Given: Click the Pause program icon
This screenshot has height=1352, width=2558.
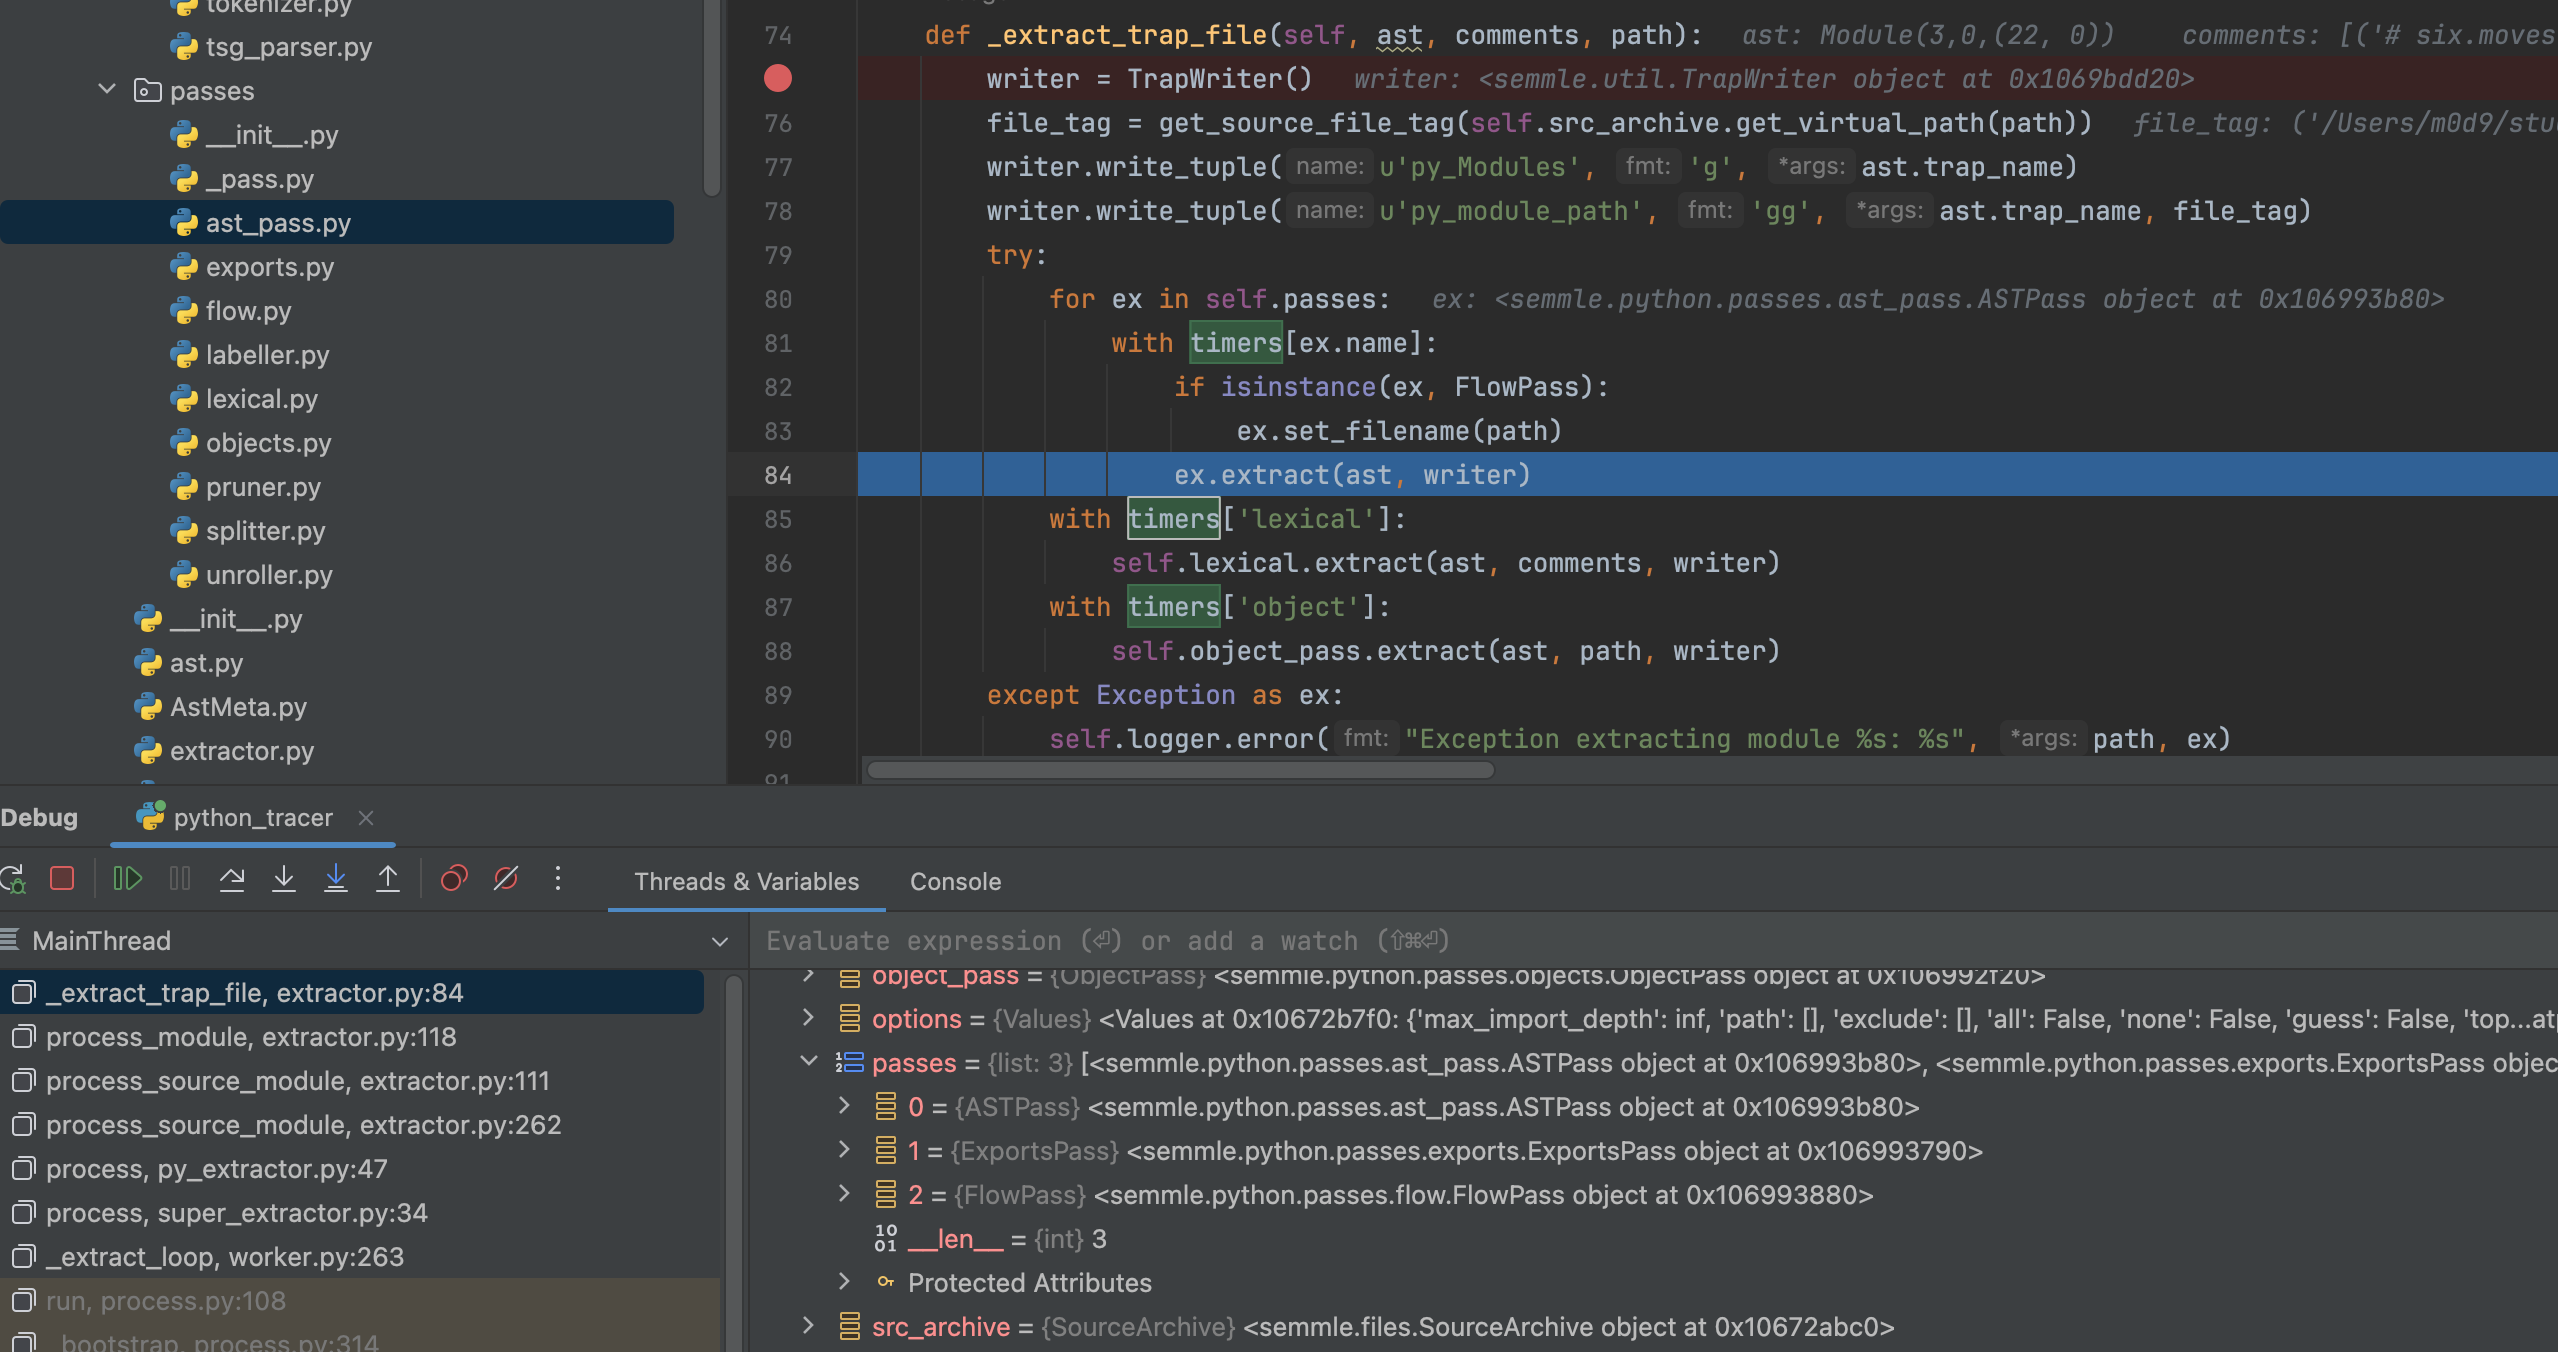Looking at the screenshot, I should pyautogui.click(x=180, y=879).
